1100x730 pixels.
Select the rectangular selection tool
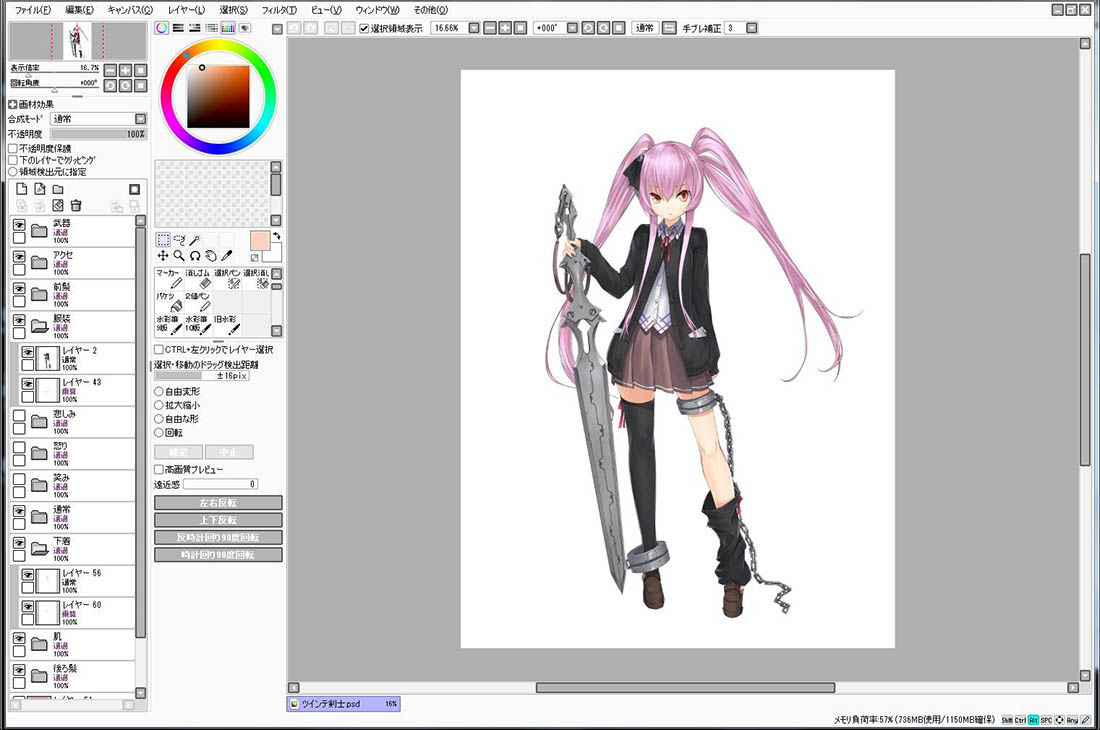163,240
